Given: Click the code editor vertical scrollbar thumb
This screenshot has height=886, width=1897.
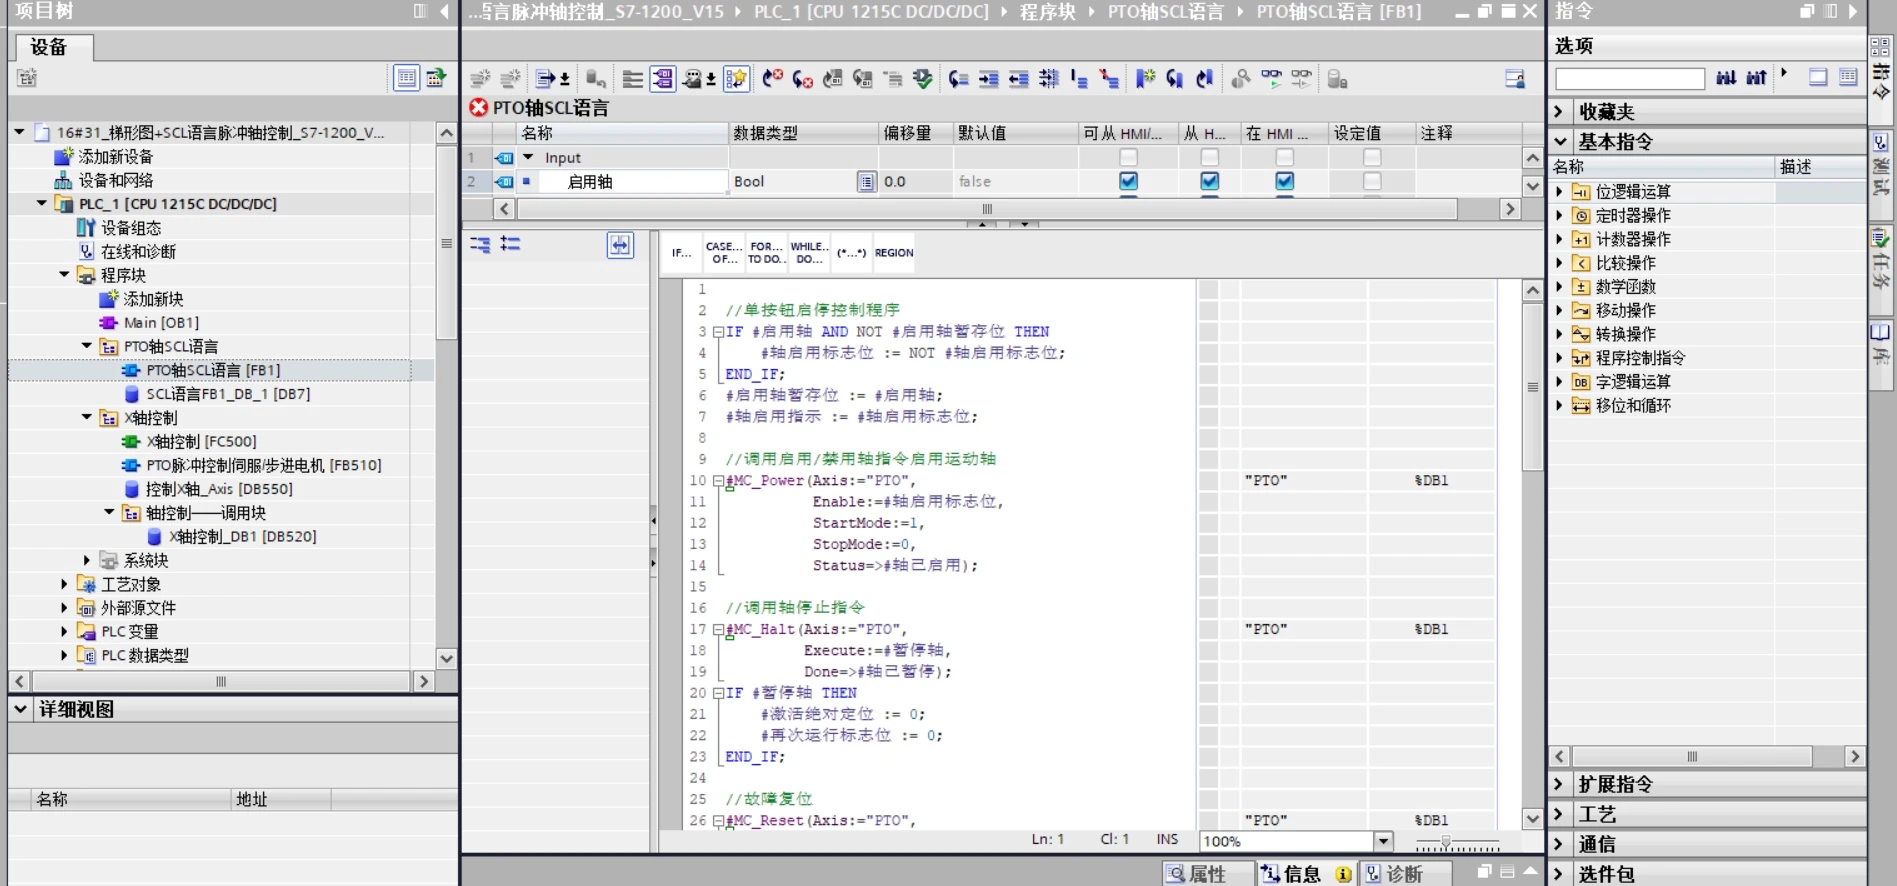Looking at the screenshot, I should 1532,386.
